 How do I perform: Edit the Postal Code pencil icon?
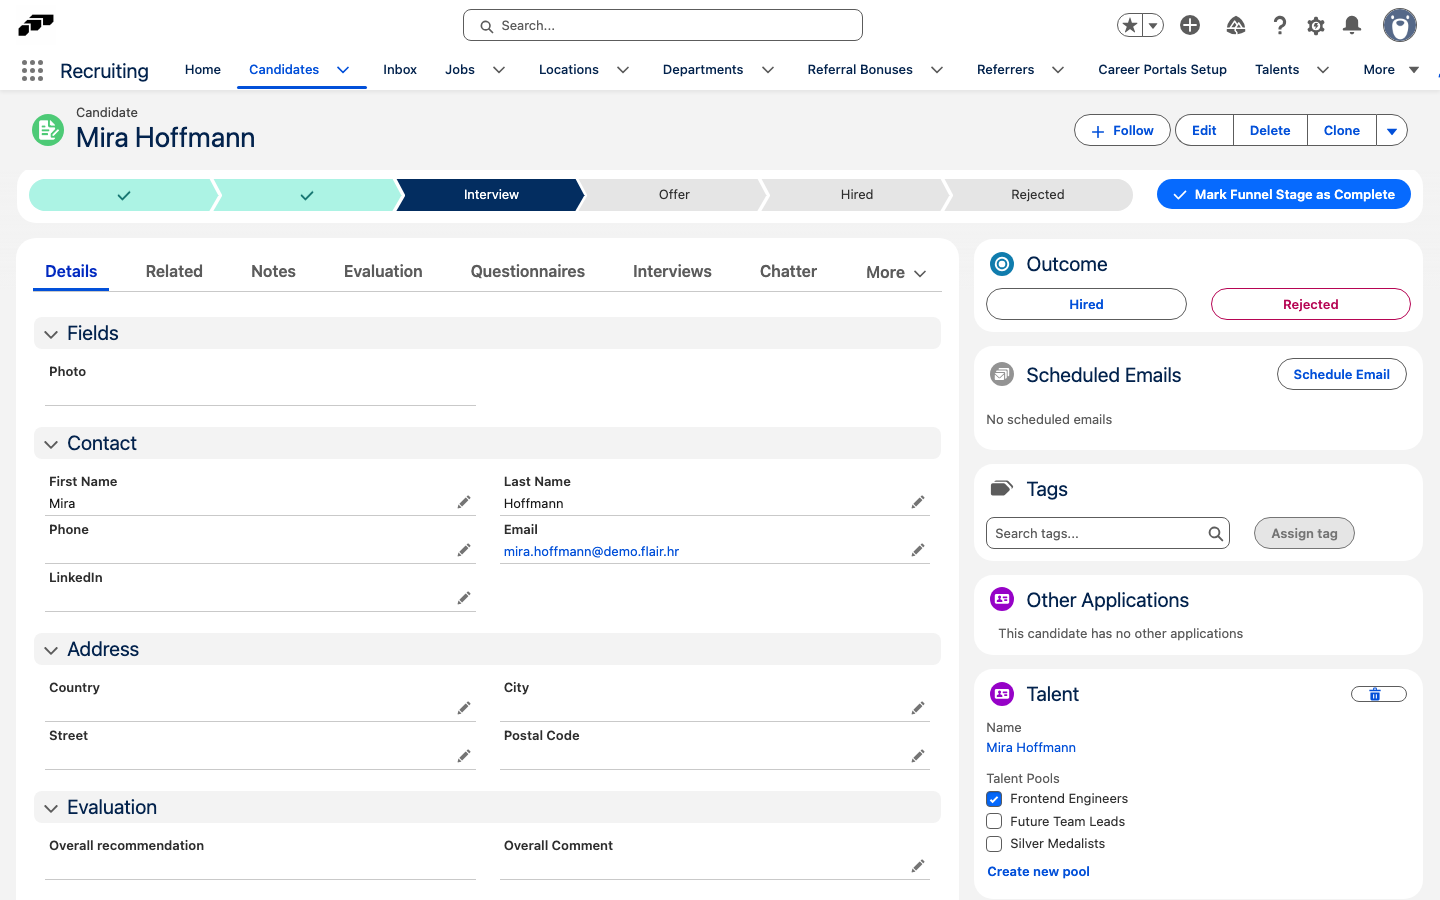(918, 756)
